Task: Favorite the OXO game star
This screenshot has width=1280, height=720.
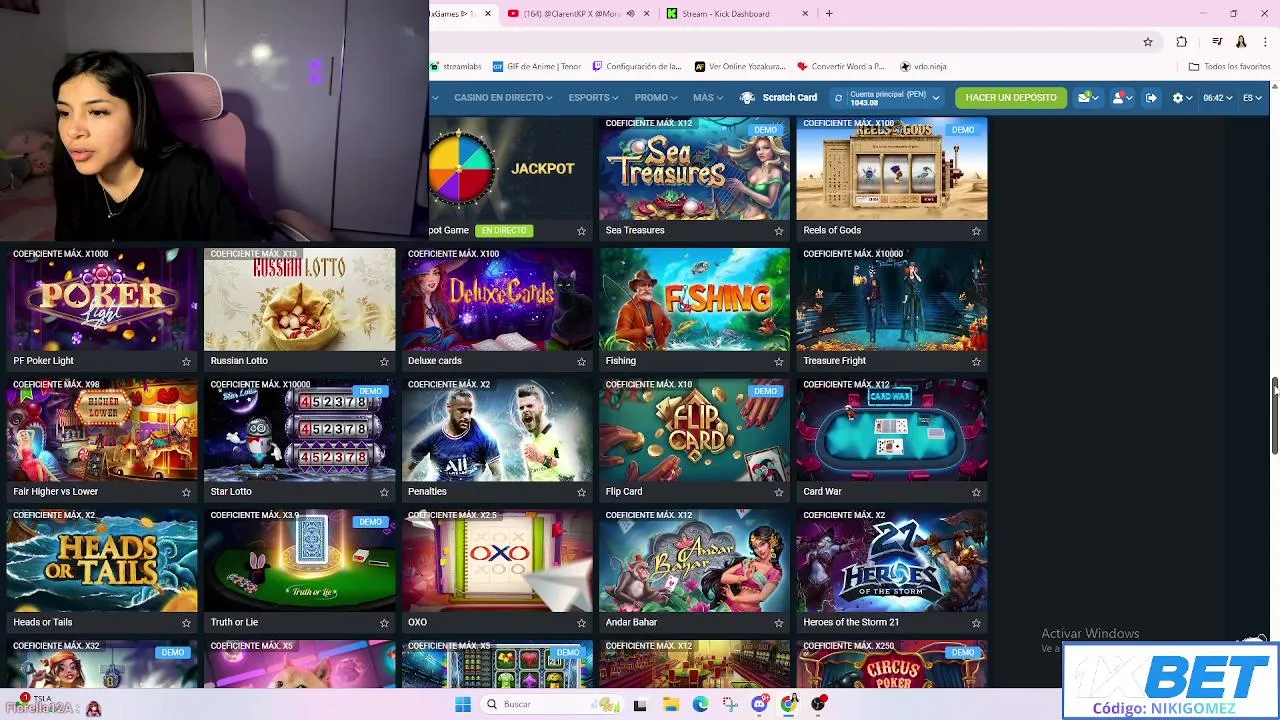Action: click(x=581, y=623)
